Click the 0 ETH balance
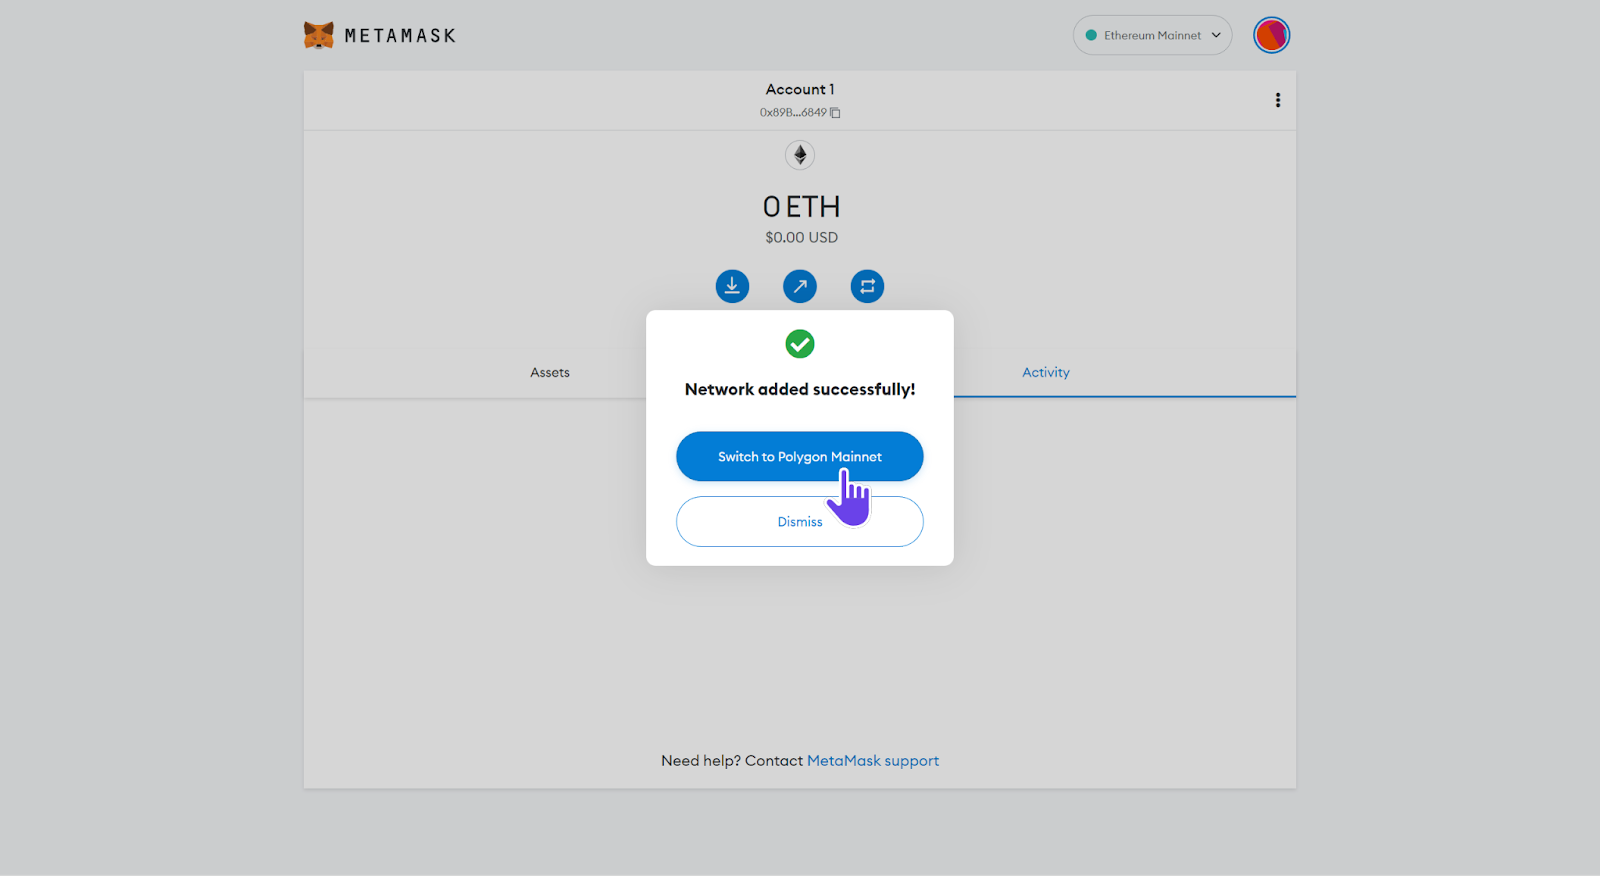This screenshot has height=876, width=1600. point(801,207)
